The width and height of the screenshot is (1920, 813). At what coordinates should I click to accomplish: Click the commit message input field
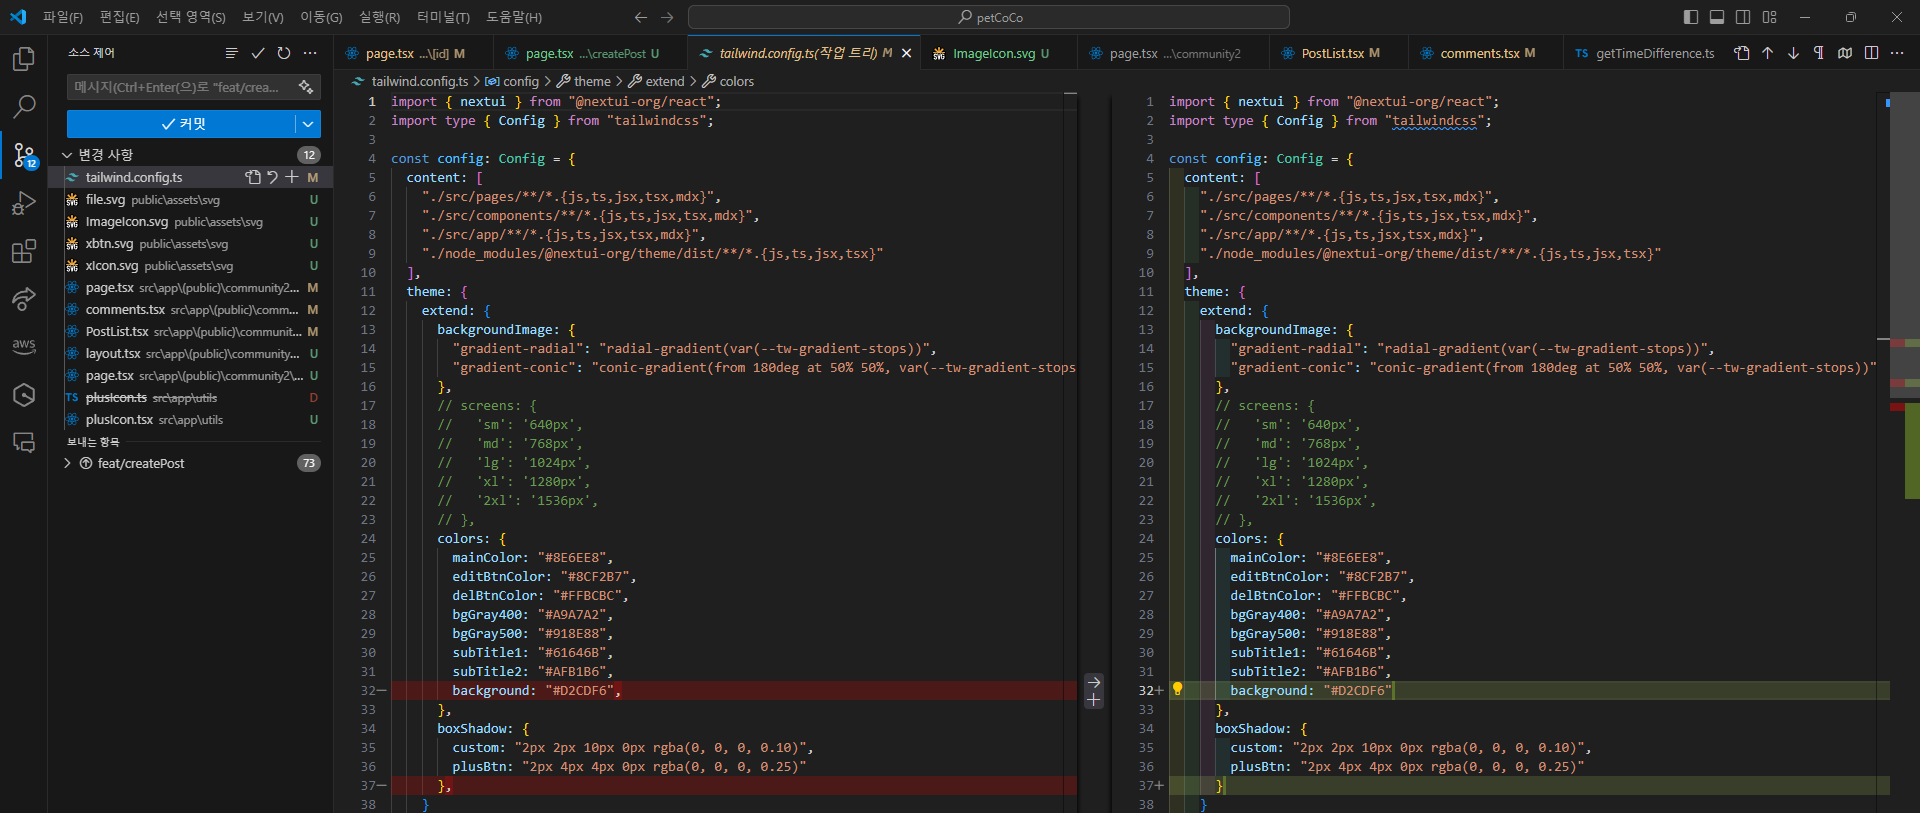pyautogui.click(x=180, y=87)
